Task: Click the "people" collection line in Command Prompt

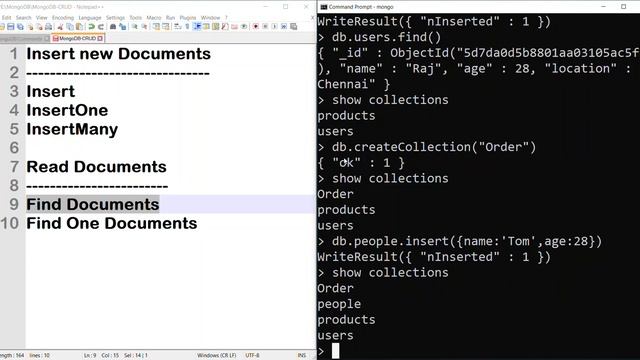Action: tap(339, 304)
